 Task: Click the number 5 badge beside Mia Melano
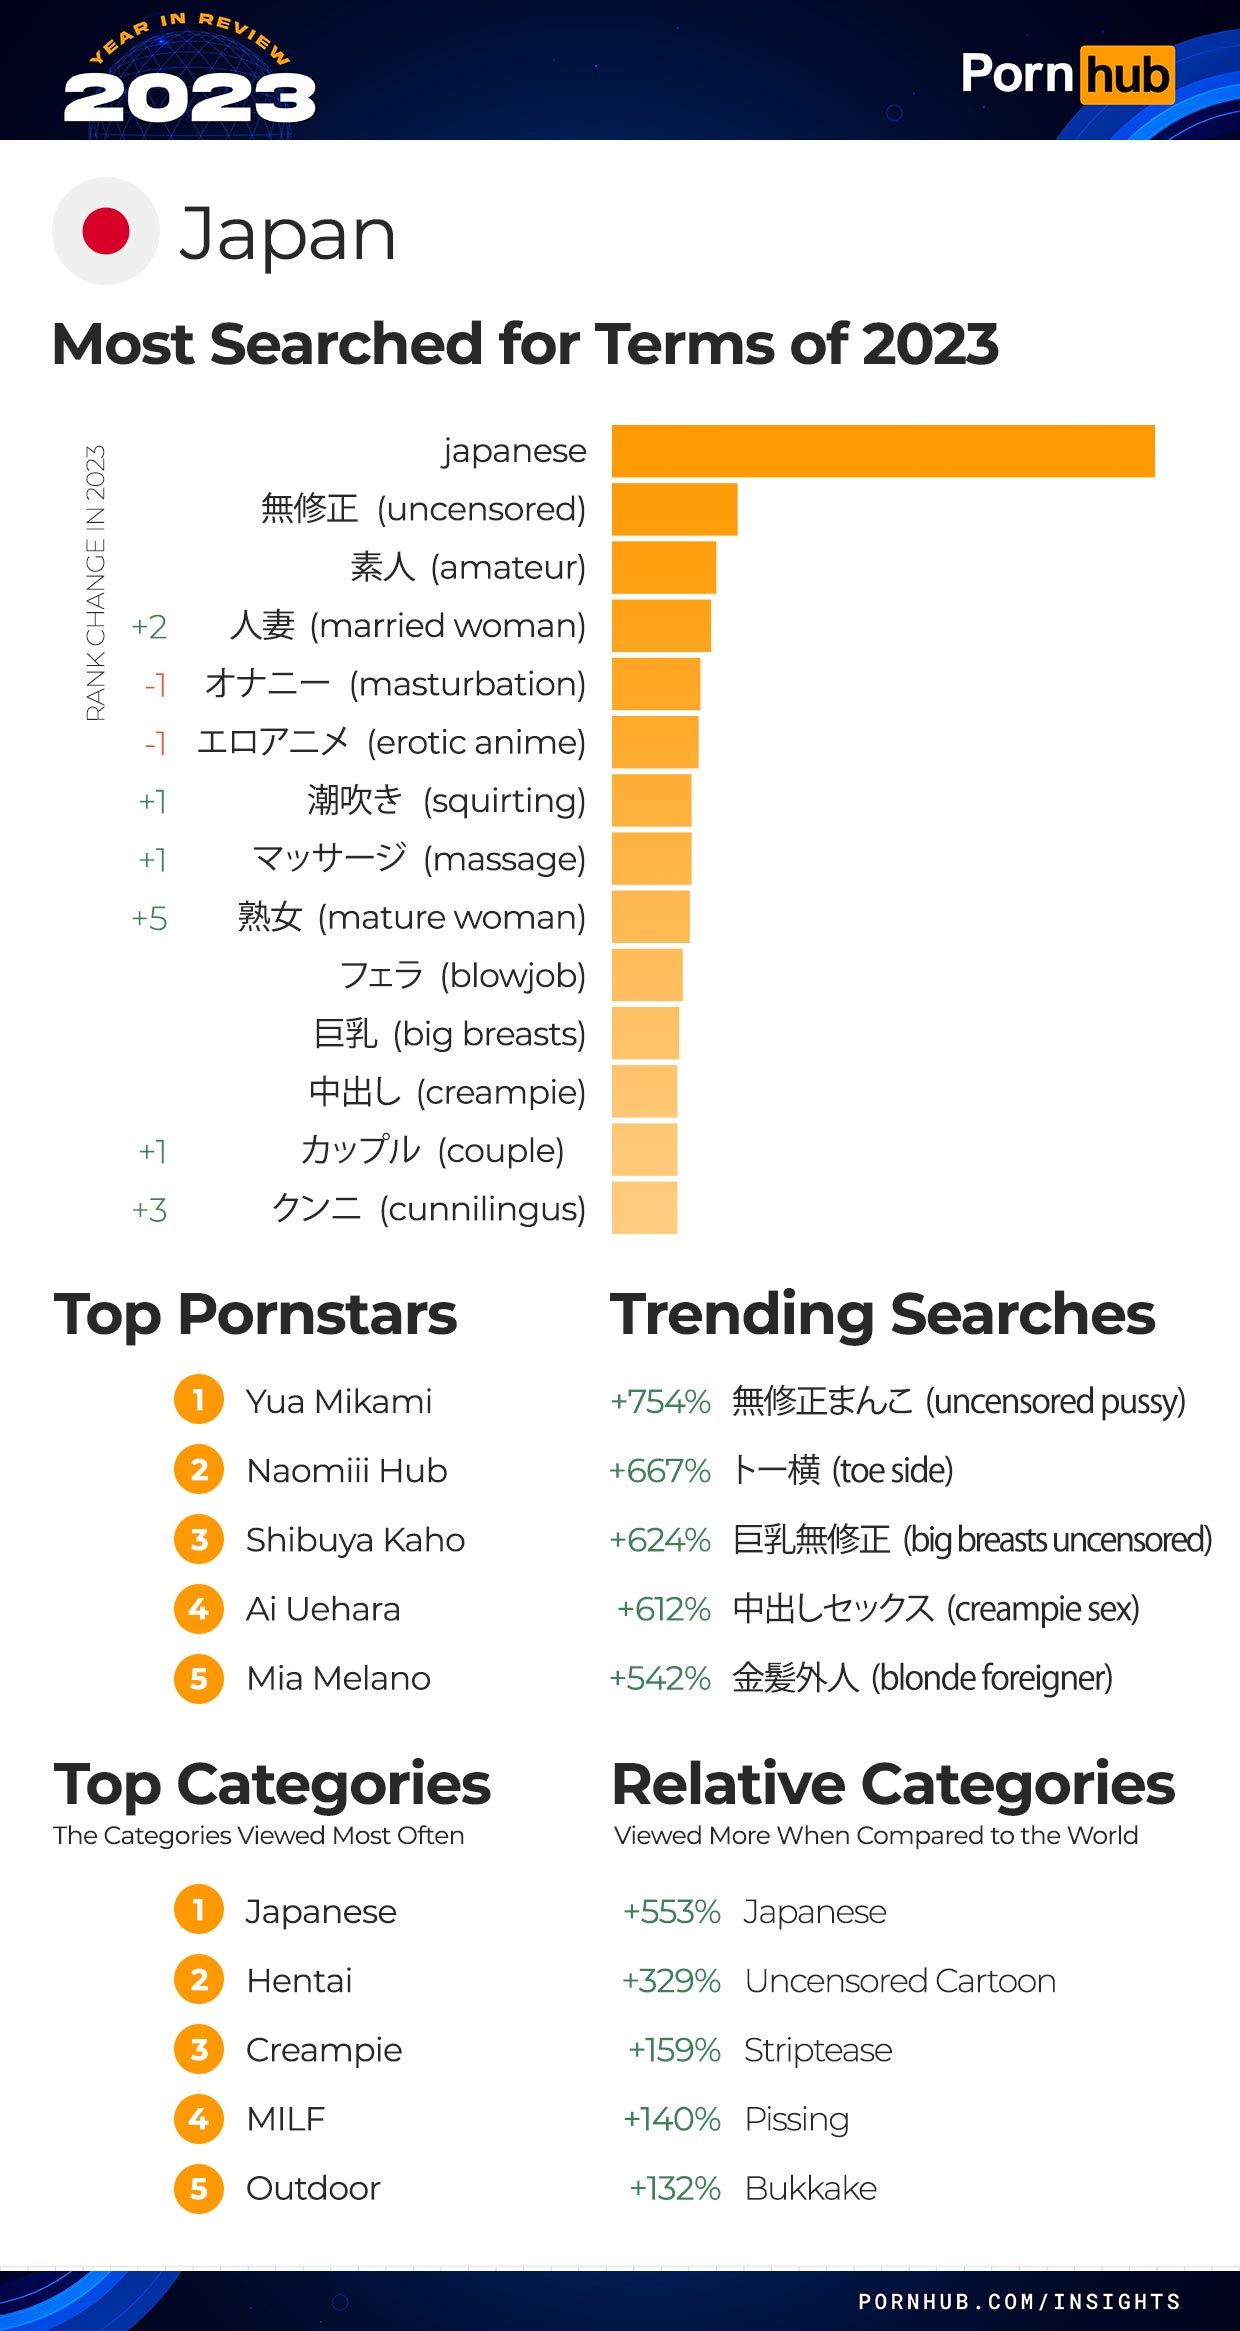click(x=199, y=1677)
